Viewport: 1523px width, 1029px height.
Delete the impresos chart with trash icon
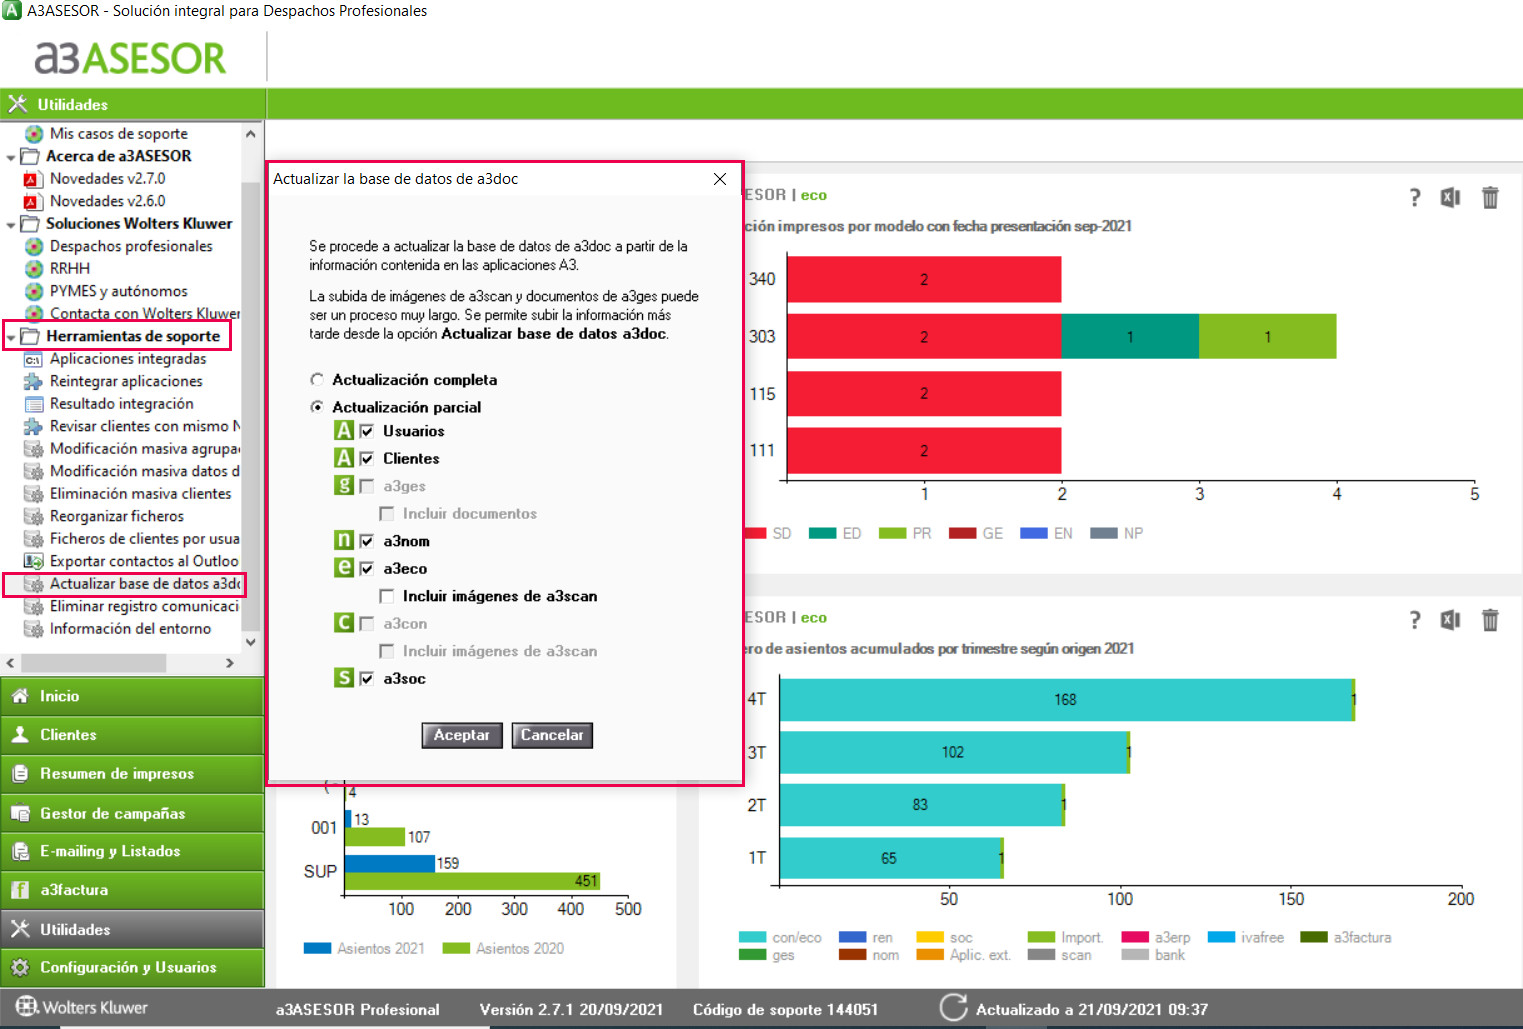click(x=1490, y=197)
